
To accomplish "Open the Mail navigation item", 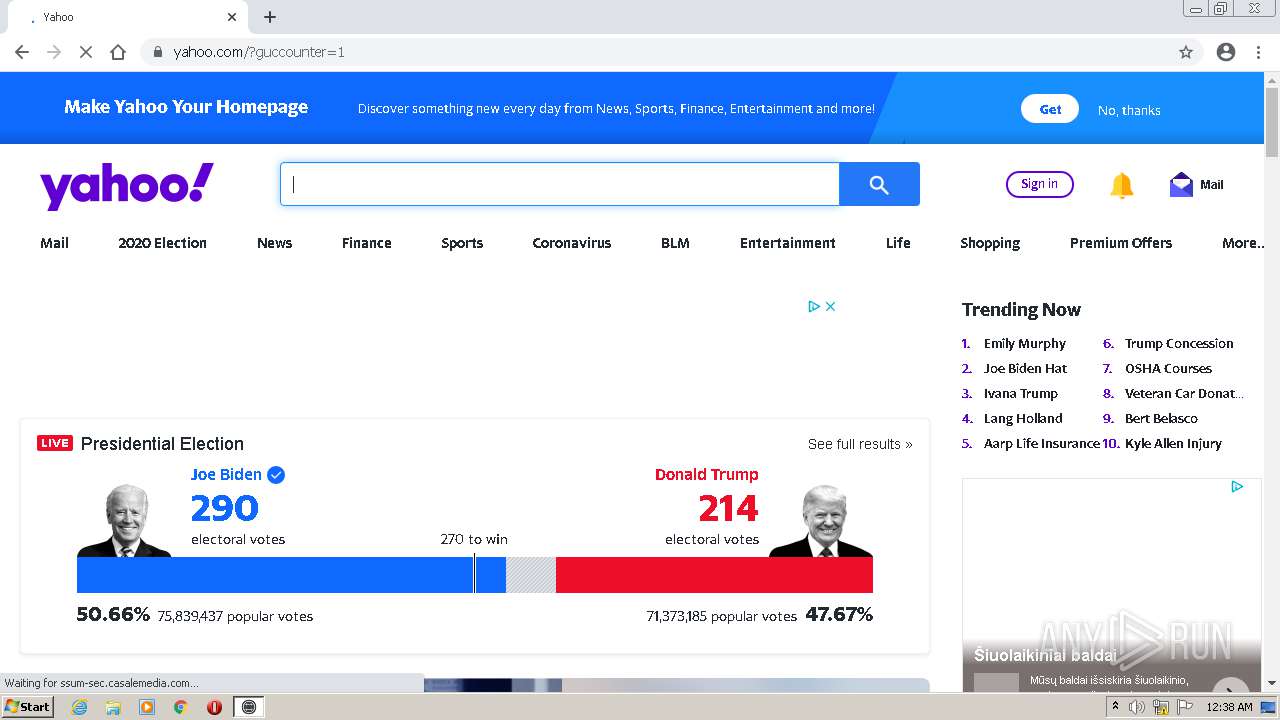I will pyautogui.click(x=54, y=243).
